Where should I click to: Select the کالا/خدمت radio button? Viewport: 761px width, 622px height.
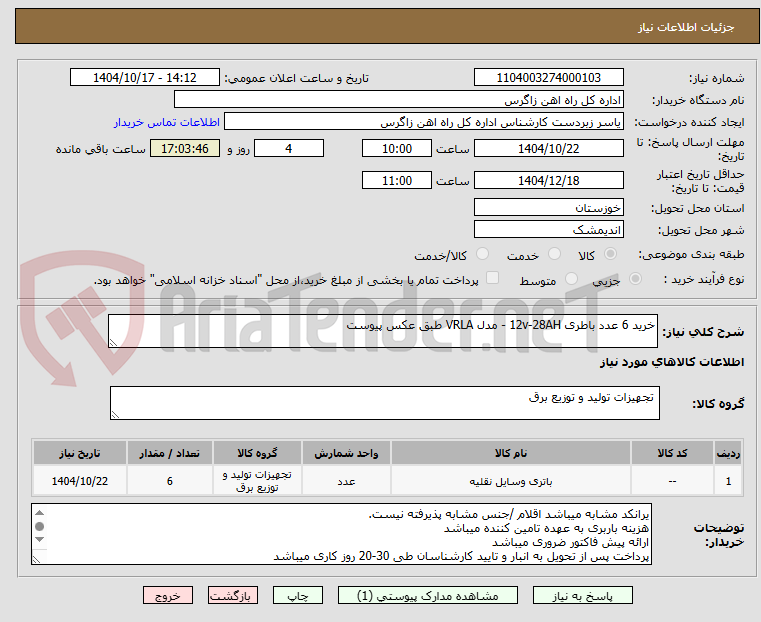click(x=482, y=254)
